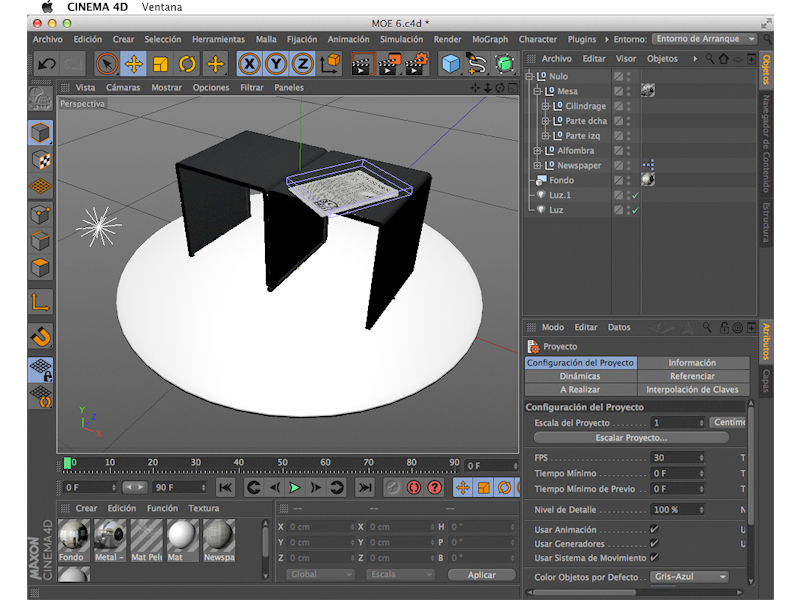This screenshot has height=600, width=800.
Task: Expand the Newspaper object hierarchy
Action: (537, 166)
